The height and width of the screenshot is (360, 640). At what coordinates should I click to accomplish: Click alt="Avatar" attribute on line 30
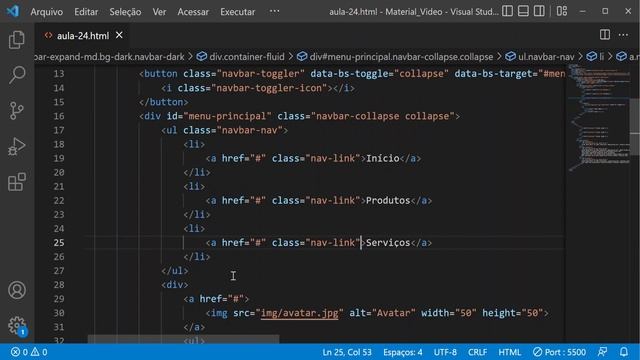point(382,313)
